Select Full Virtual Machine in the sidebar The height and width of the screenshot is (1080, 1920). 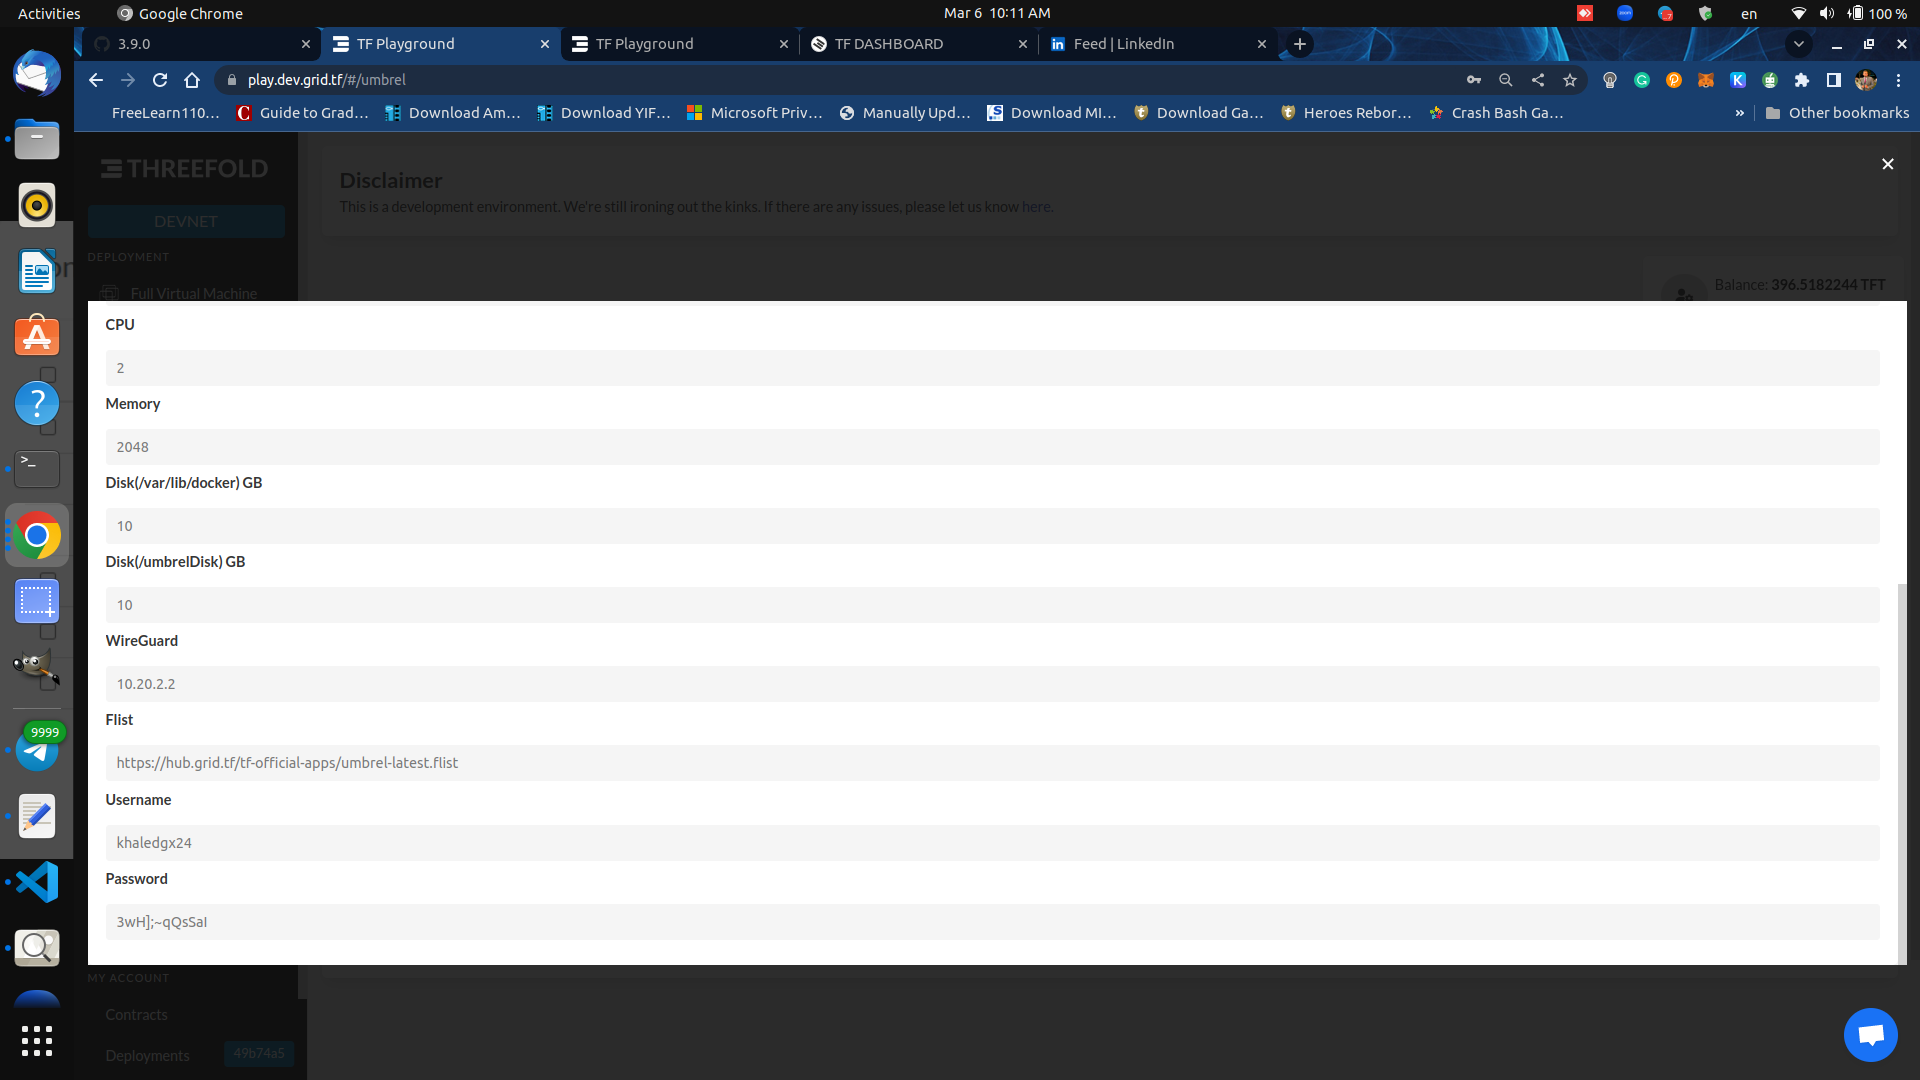coord(193,293)
